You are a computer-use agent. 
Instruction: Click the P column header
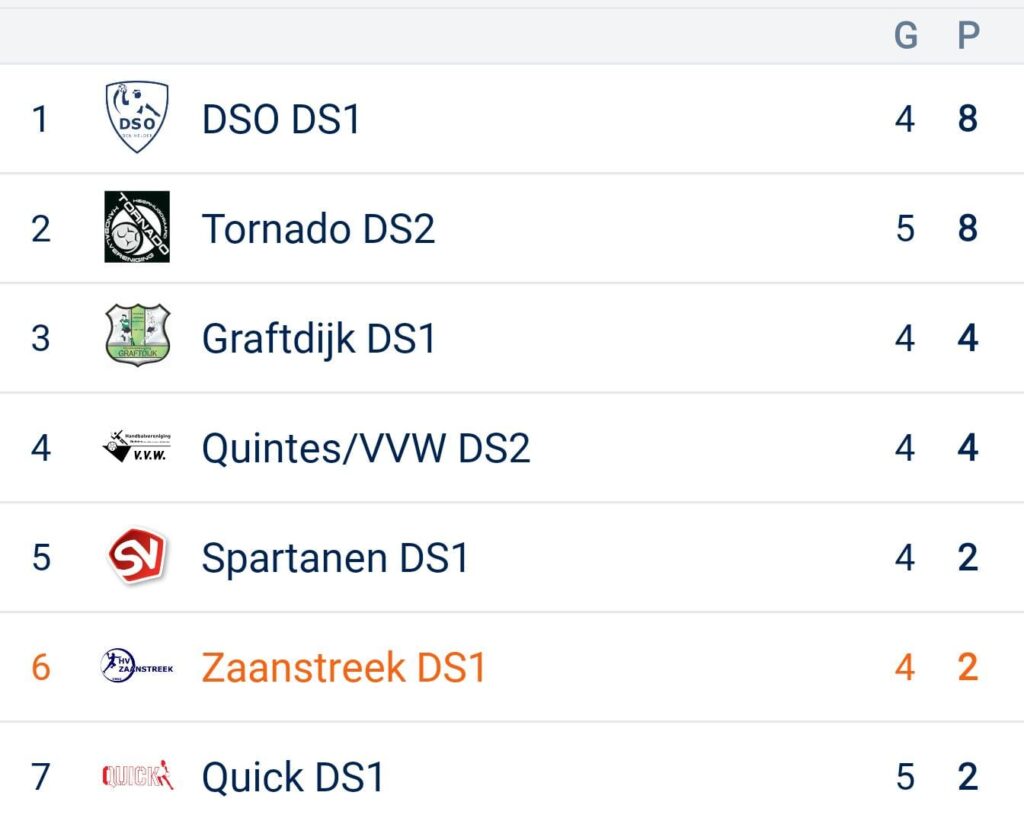click(968, 35)
